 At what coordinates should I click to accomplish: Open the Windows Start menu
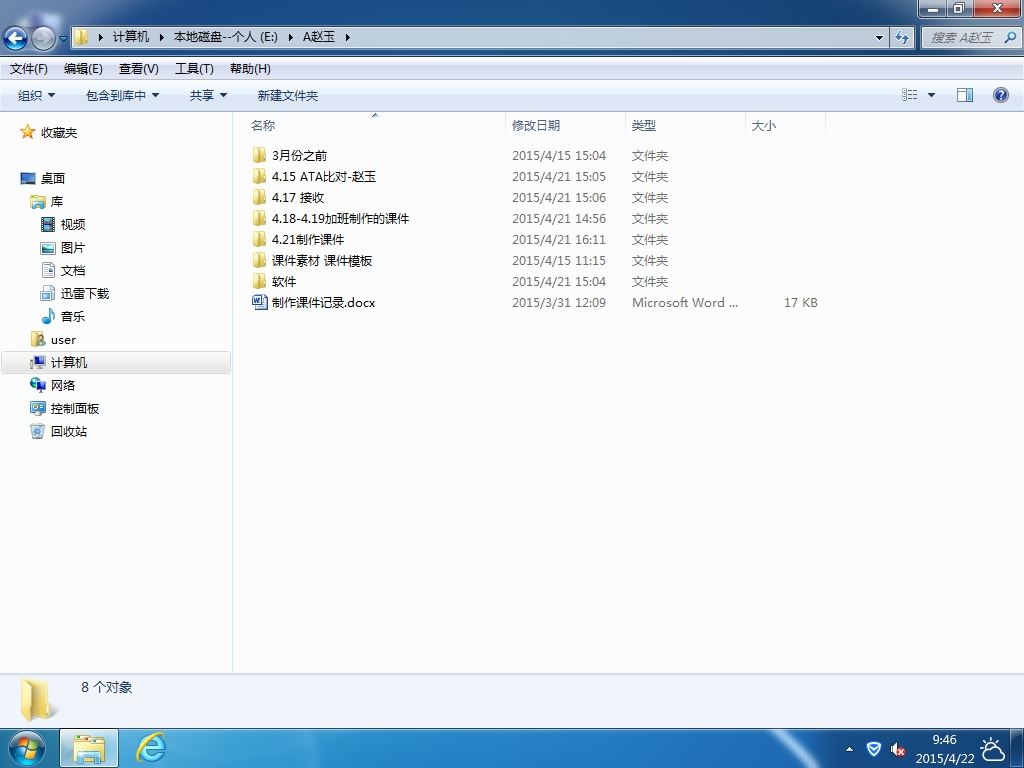[26, 748]
